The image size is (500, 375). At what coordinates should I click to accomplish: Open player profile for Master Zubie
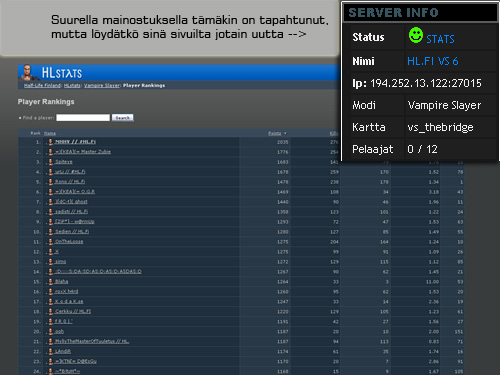coord(83,152)
